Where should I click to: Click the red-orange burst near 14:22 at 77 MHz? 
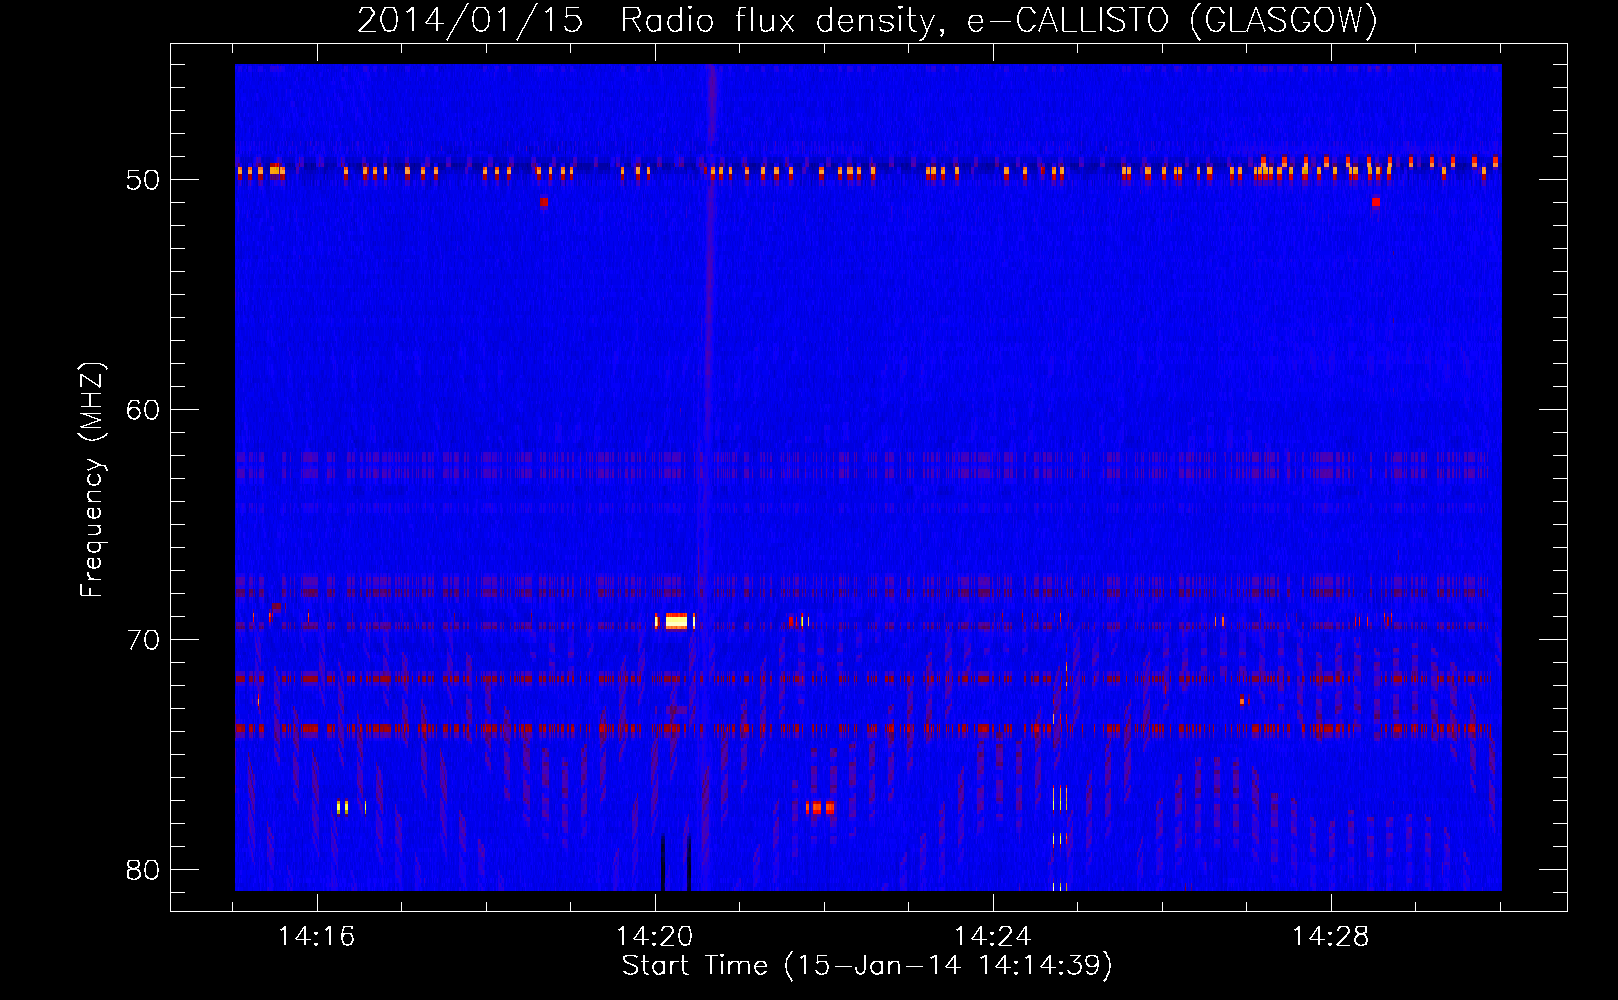click(x=820, y=807)
